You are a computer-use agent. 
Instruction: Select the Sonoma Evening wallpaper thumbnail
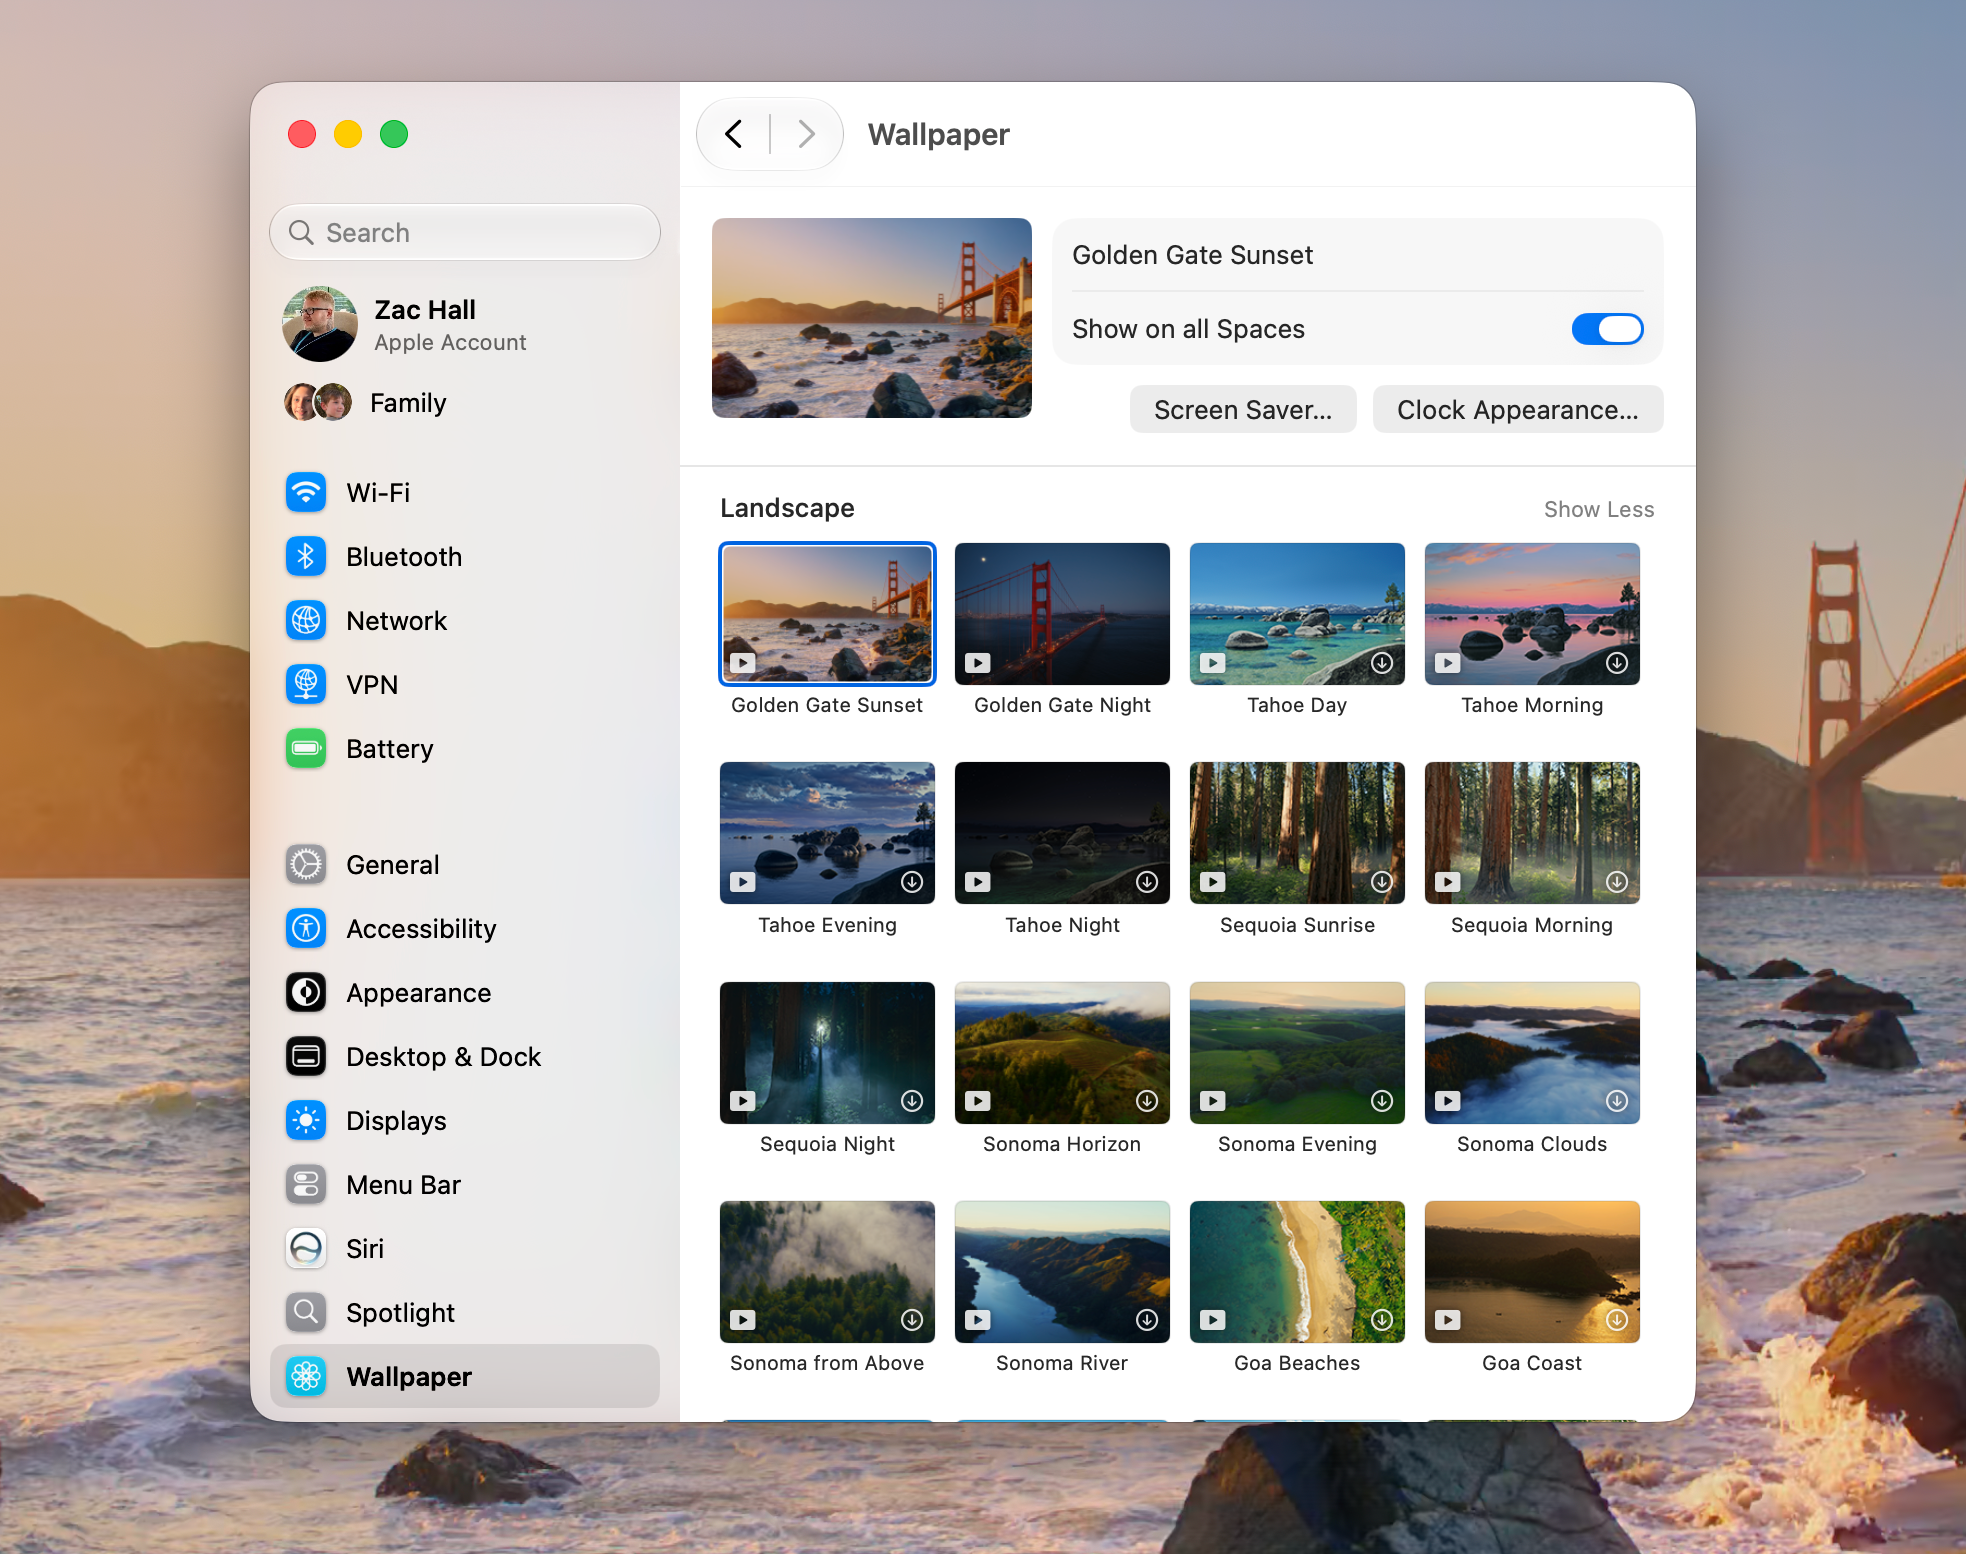tap(1297, 1052)
